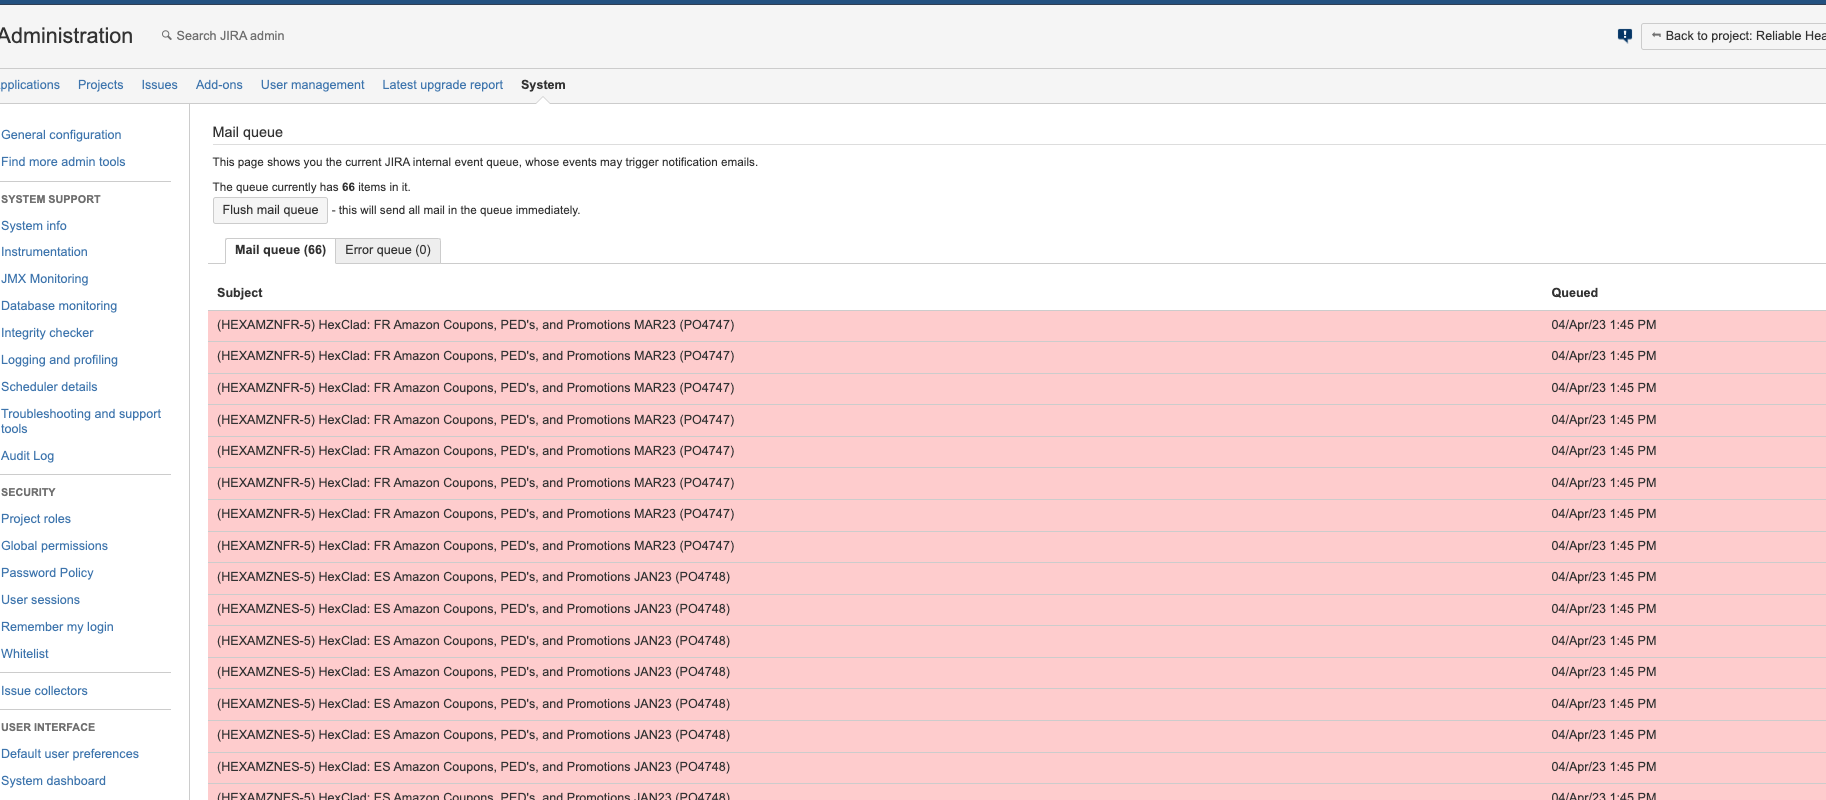Open System dashboard settings
Viewport: 1826px width, 800px height.
[x=53, y=781]
